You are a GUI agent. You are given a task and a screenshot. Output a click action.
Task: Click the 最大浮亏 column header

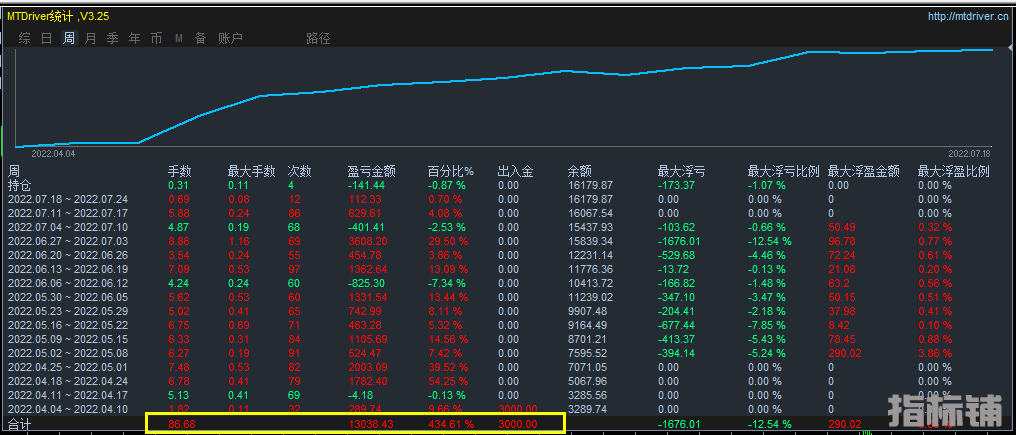point(681,172)
